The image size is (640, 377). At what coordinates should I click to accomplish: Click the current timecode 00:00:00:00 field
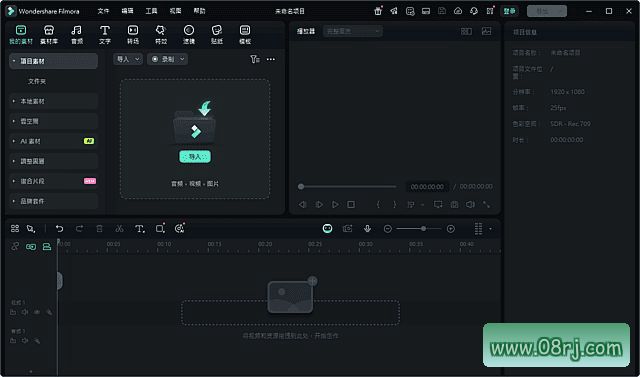tap(427, 186)
